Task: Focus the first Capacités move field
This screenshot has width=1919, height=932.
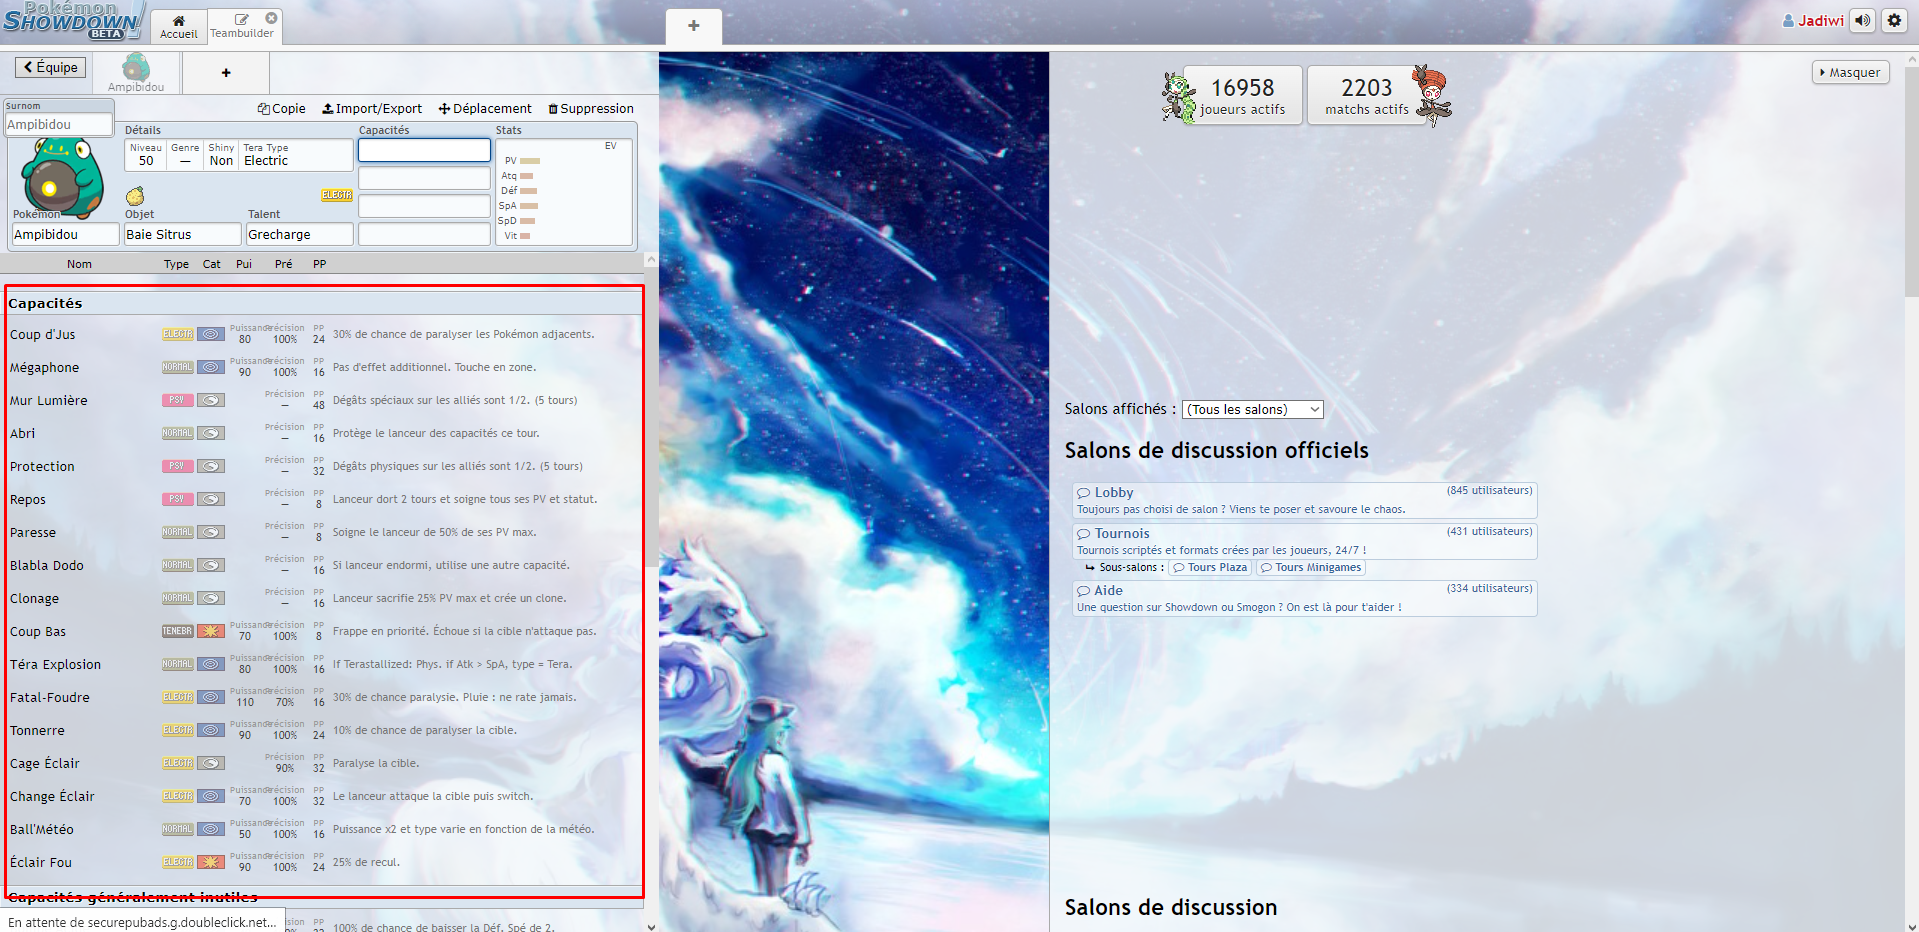Action: [x=424, y=150]
